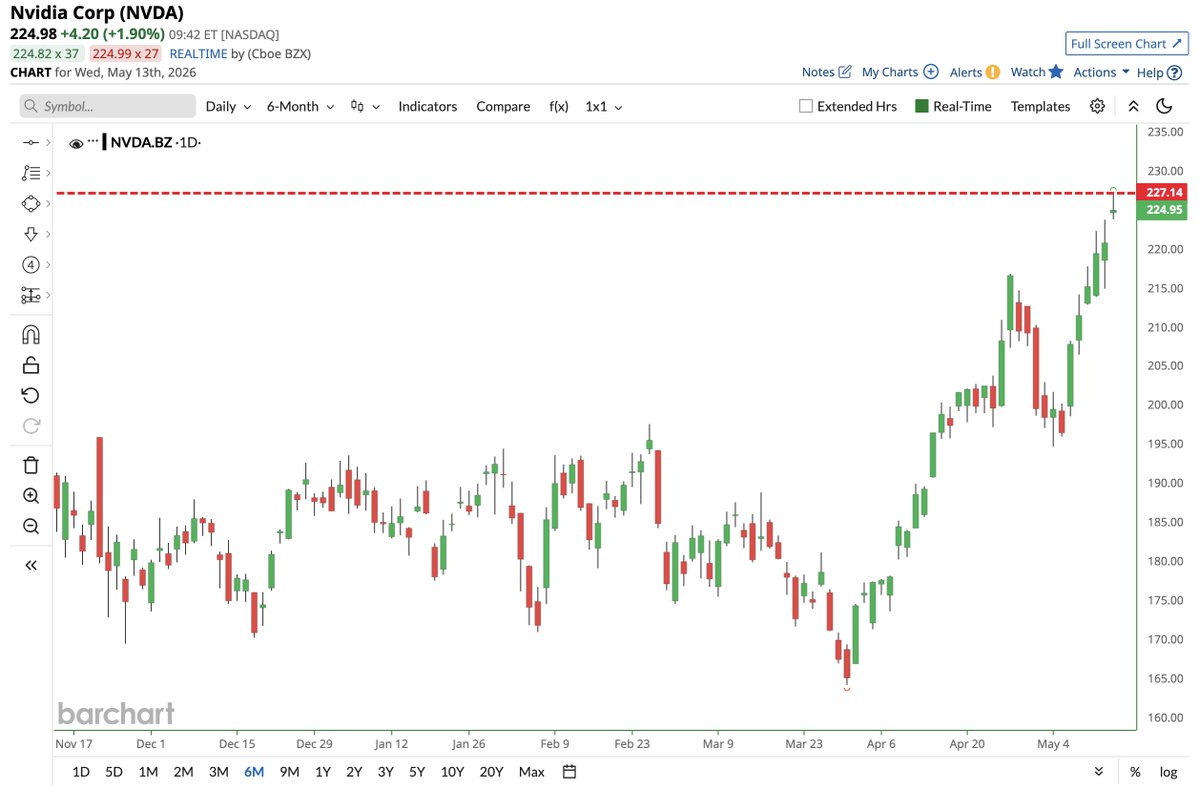The height and width of the screenshot is (789, 1199).
Task: Select the 5Y time range
Action: click(x=417, y=771)
